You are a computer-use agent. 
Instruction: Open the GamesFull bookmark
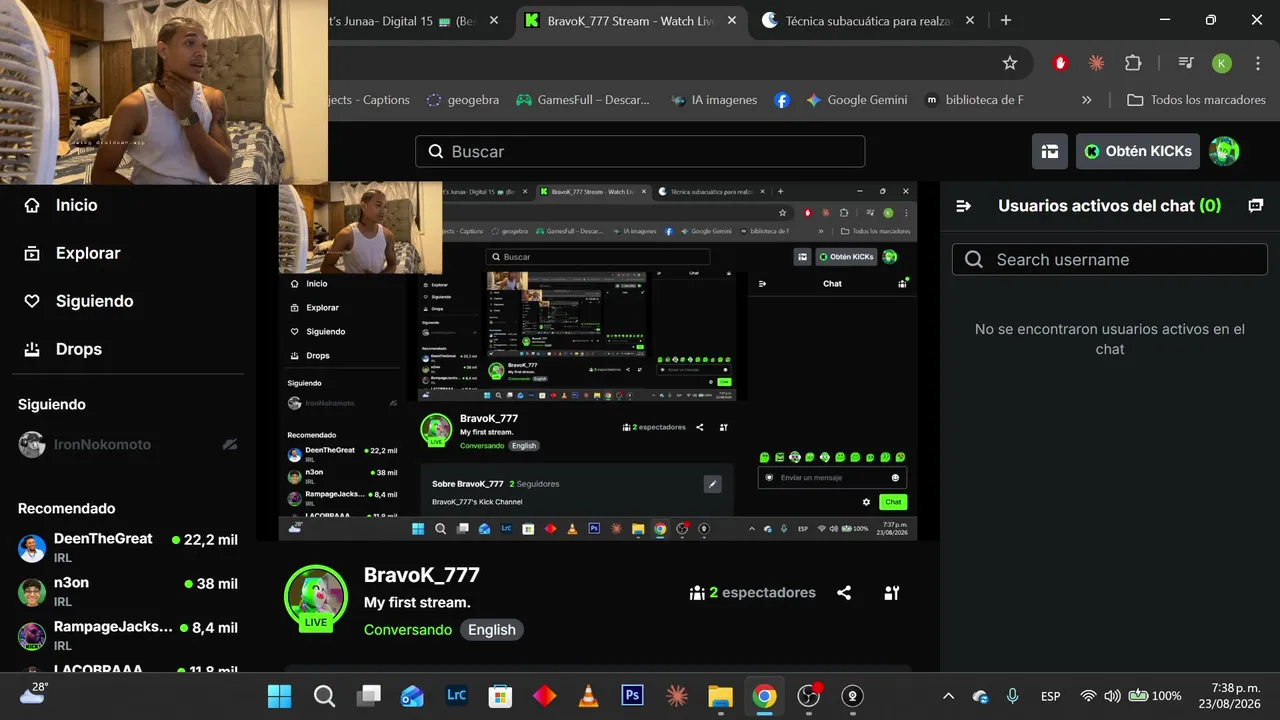tap(582, 100)
